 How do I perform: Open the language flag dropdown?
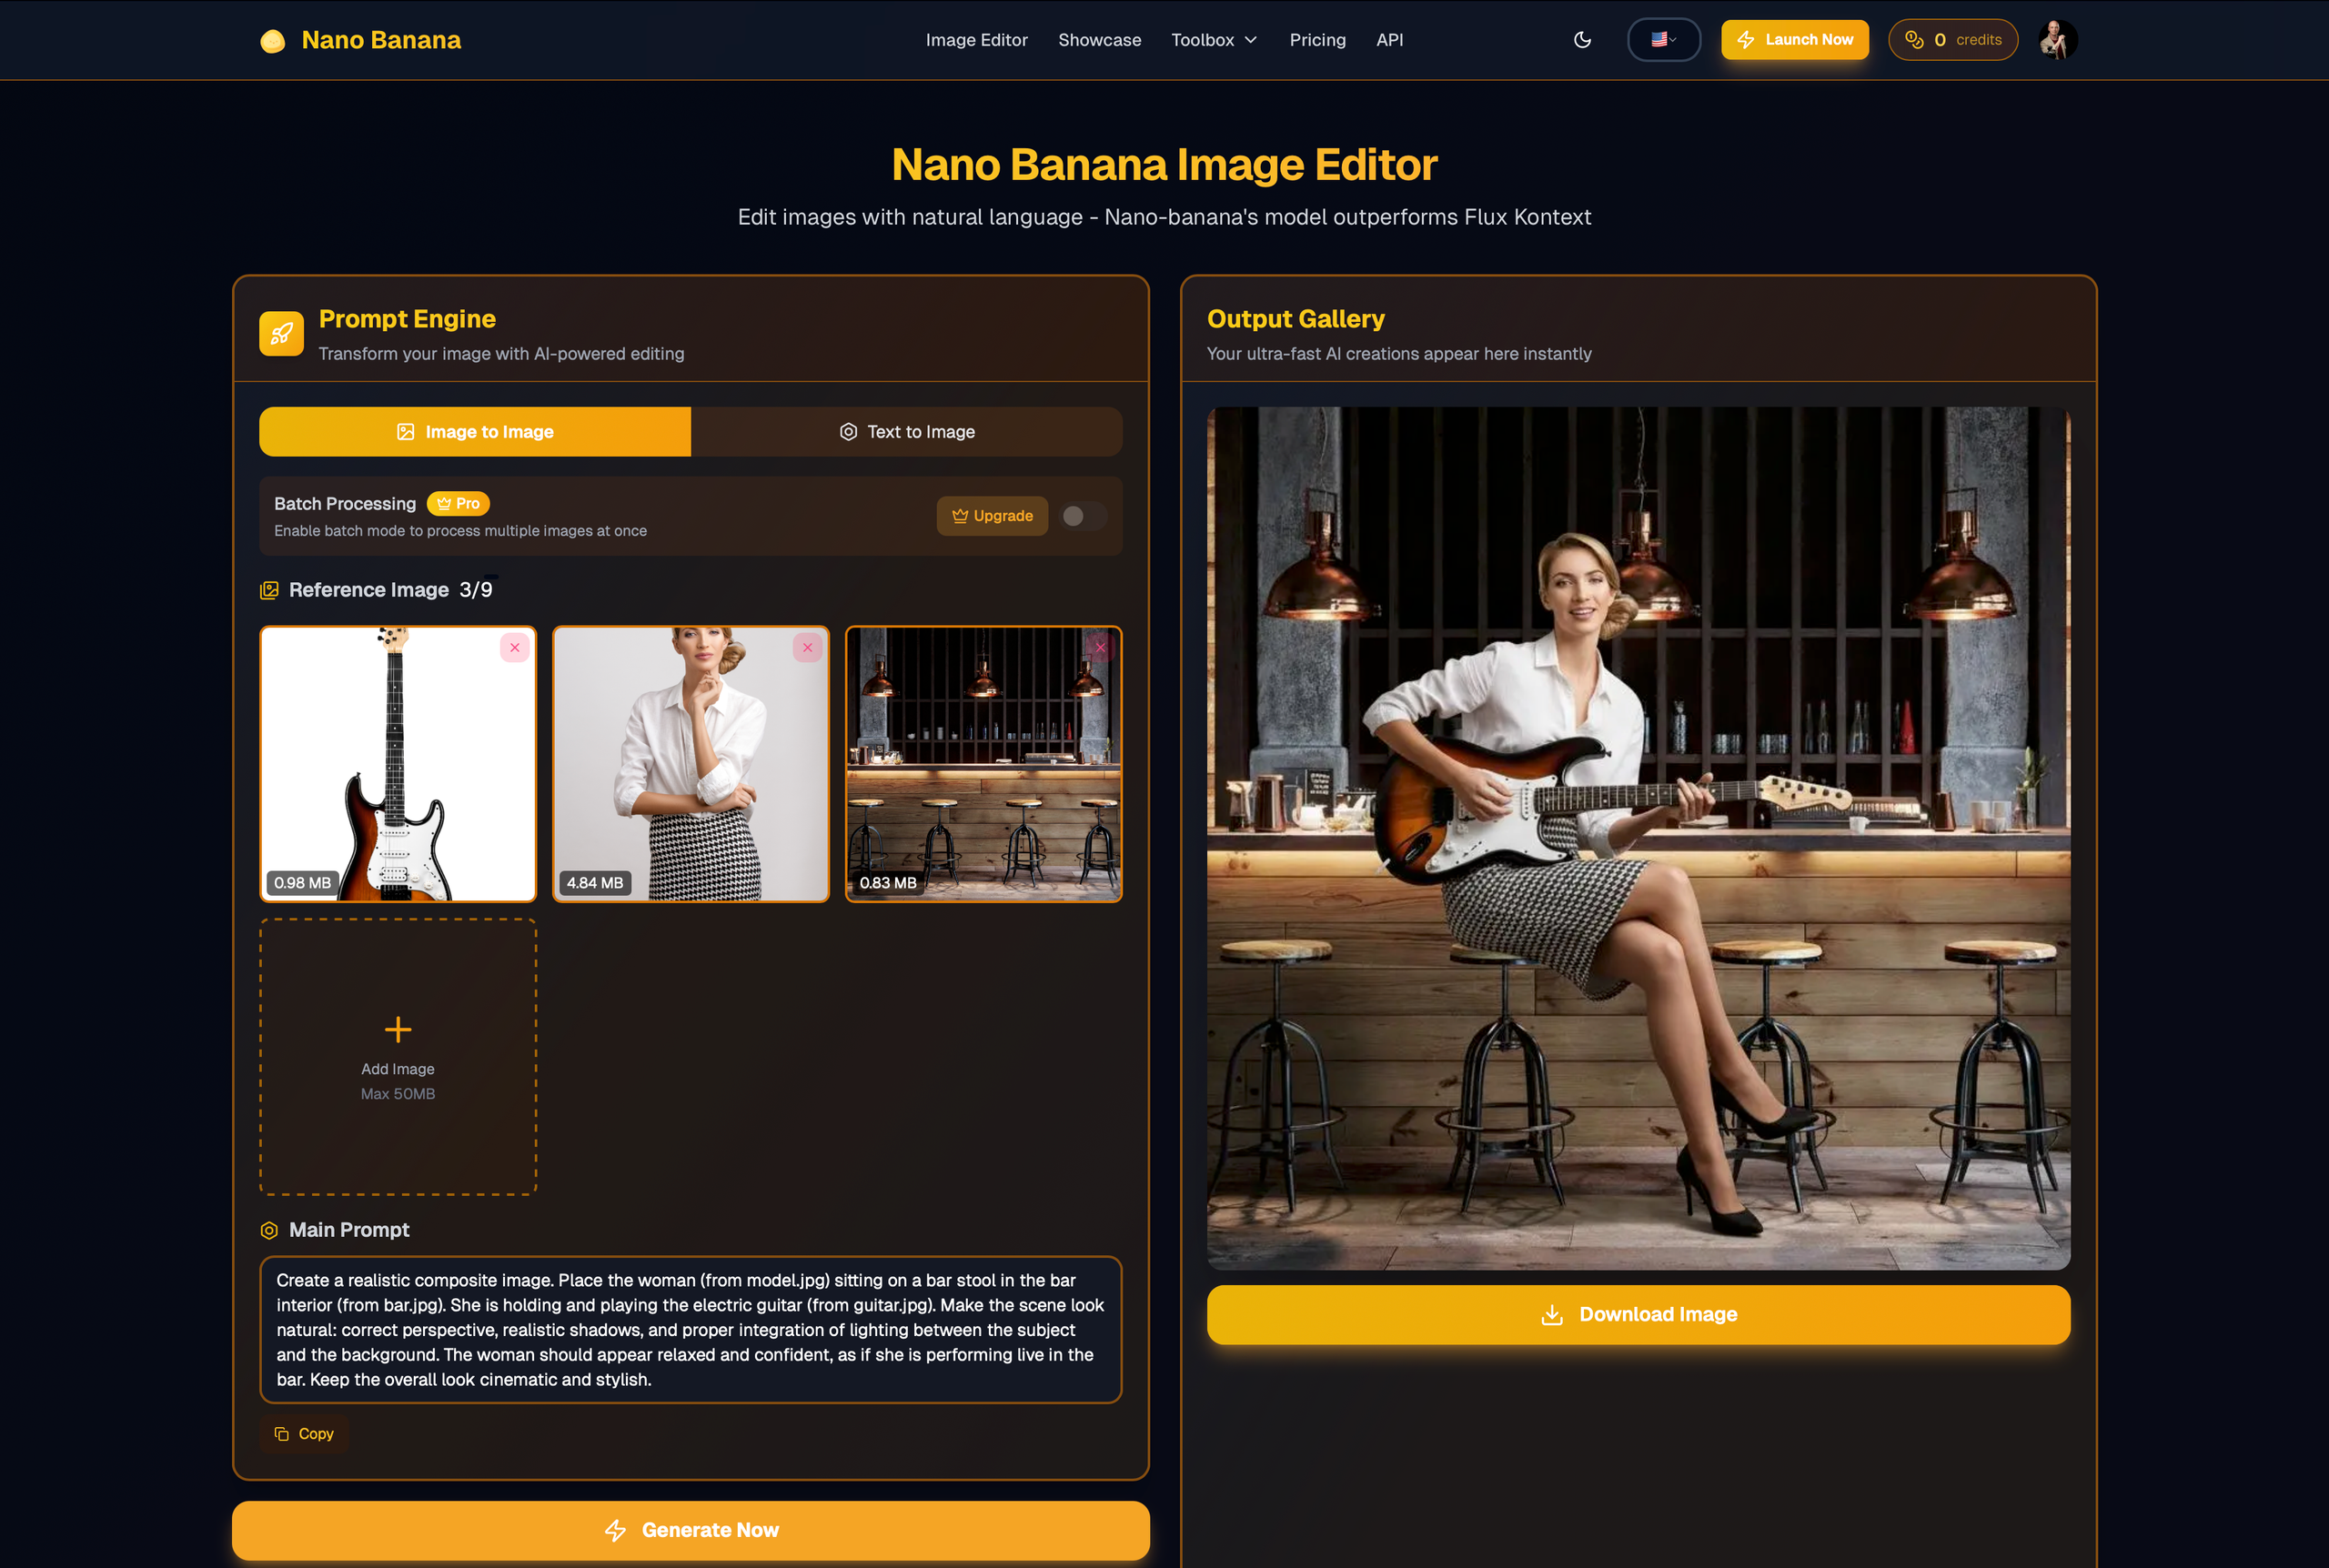[x=1663, y=40]
